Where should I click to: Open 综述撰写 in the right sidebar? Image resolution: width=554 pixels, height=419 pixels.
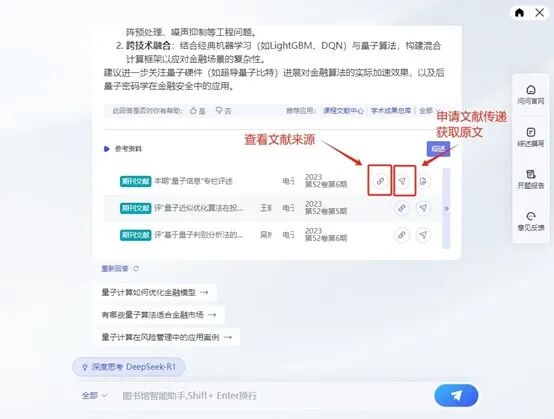[x=531, y=137]
